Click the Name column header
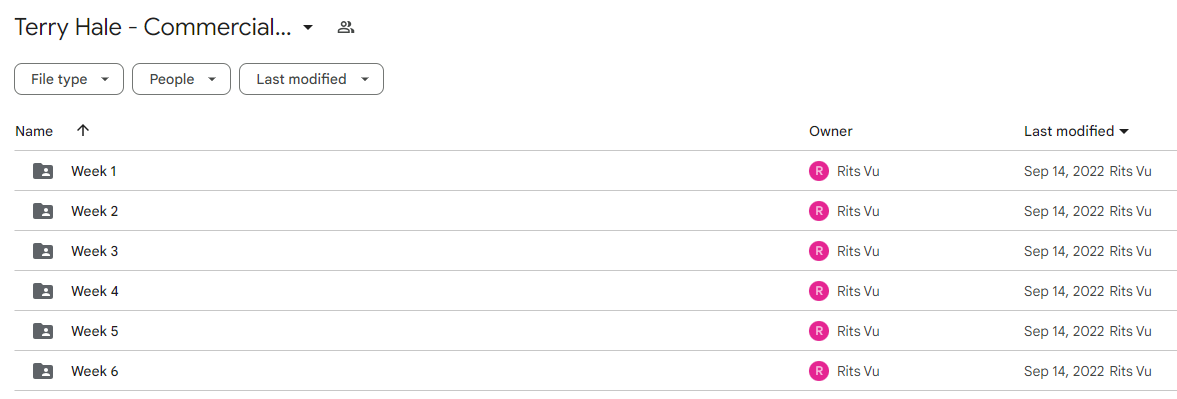The width and height of the screenshot is (1177, 399). (x=35, y=131)
